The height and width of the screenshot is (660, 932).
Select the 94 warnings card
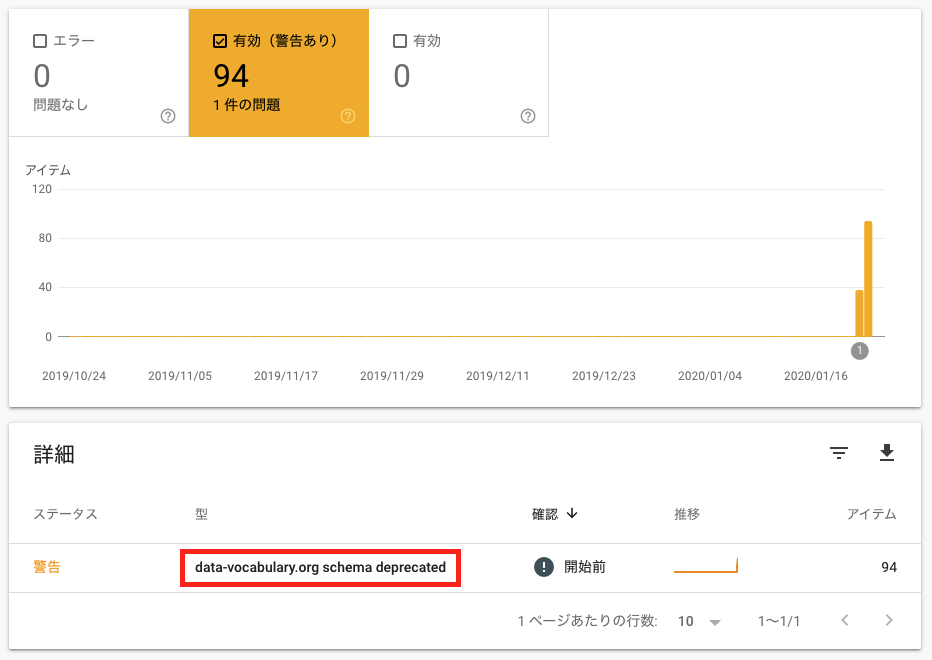pos(279,73)
